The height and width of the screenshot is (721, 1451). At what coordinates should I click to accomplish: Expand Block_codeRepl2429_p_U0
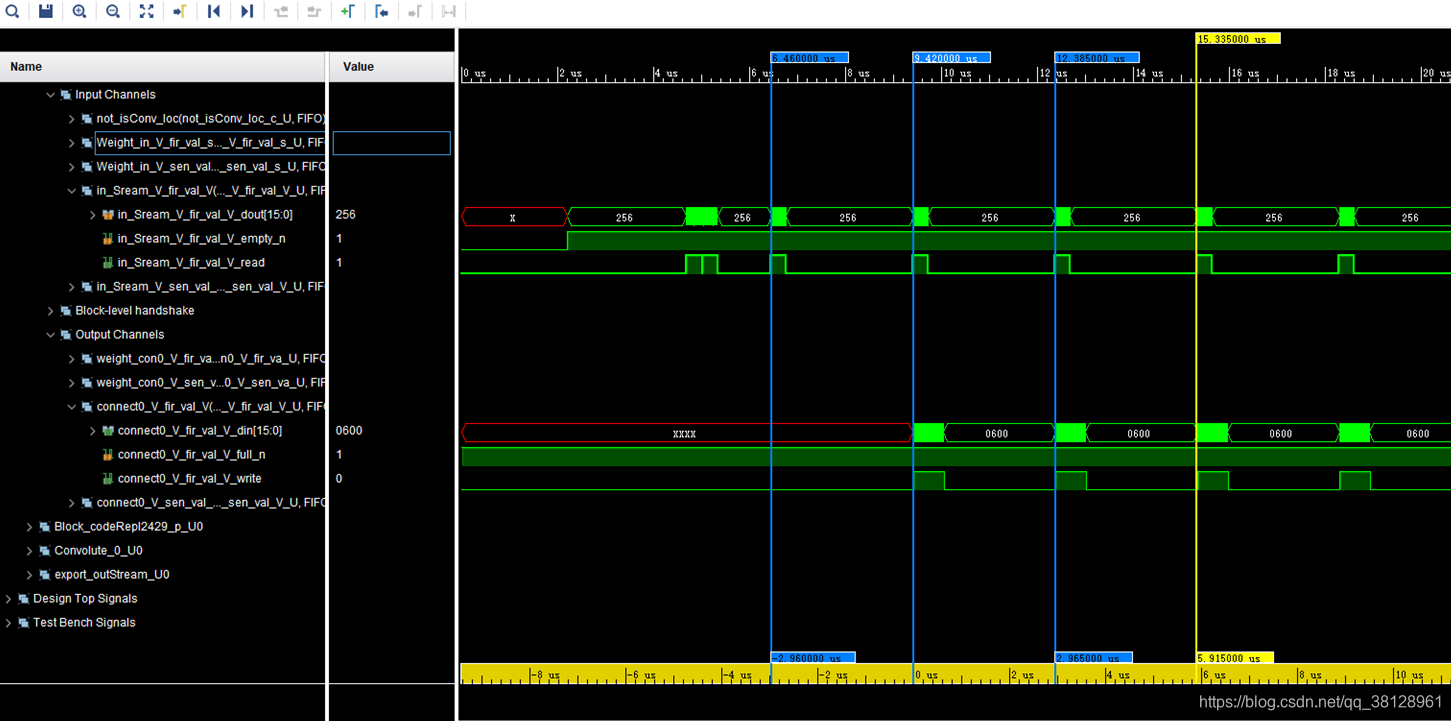tap(29, 527)
